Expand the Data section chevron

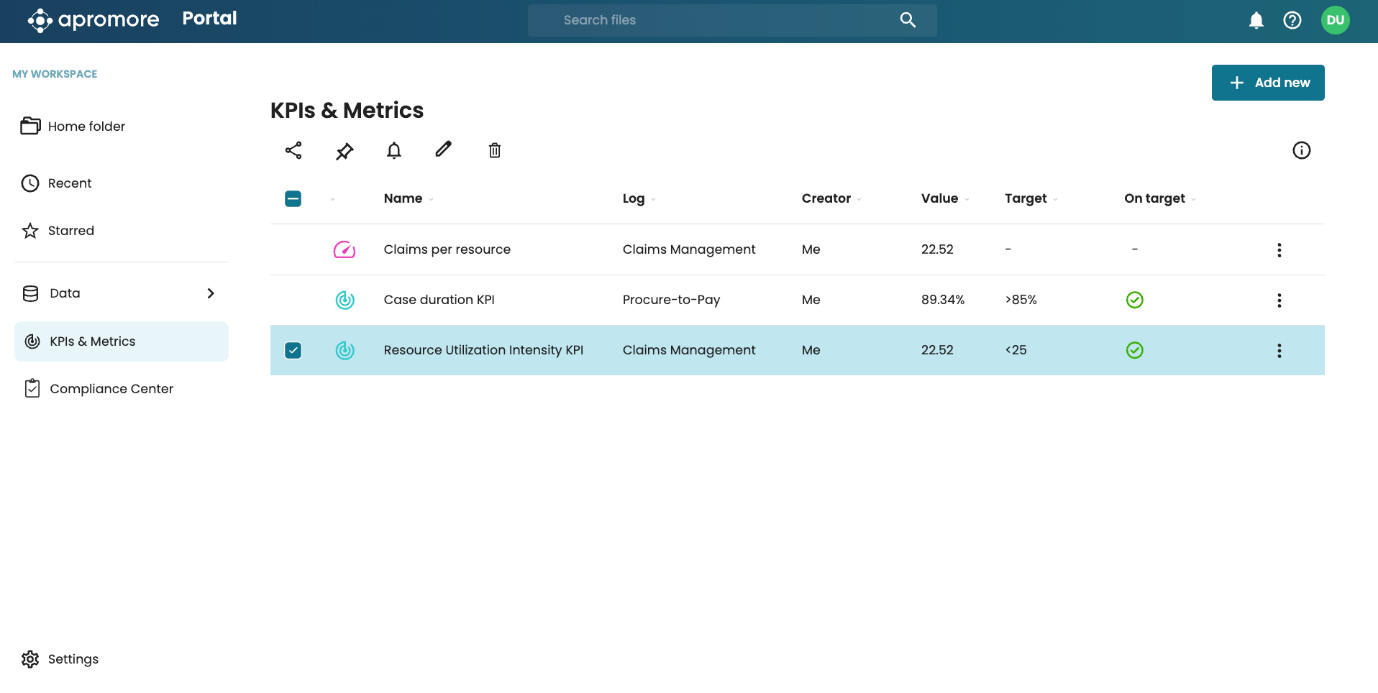(211, 293)
